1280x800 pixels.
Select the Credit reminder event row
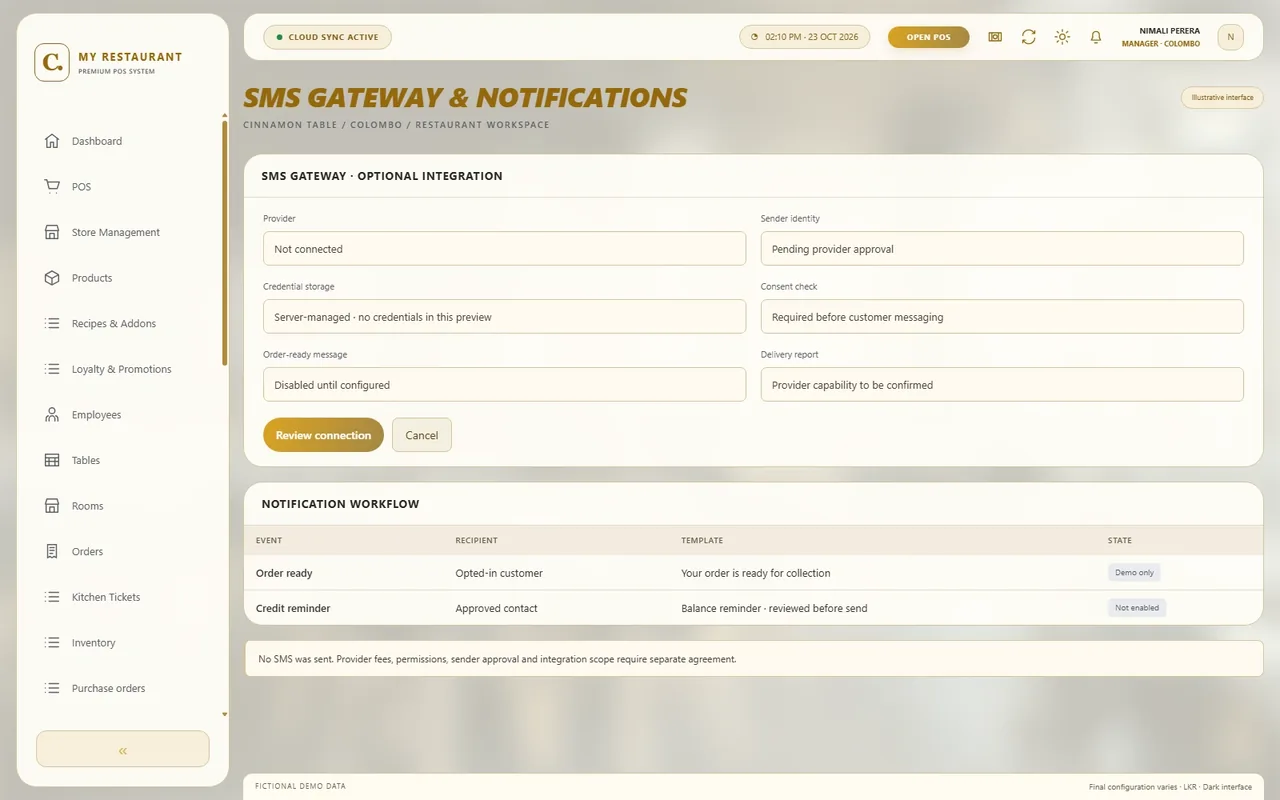(753, 608)
